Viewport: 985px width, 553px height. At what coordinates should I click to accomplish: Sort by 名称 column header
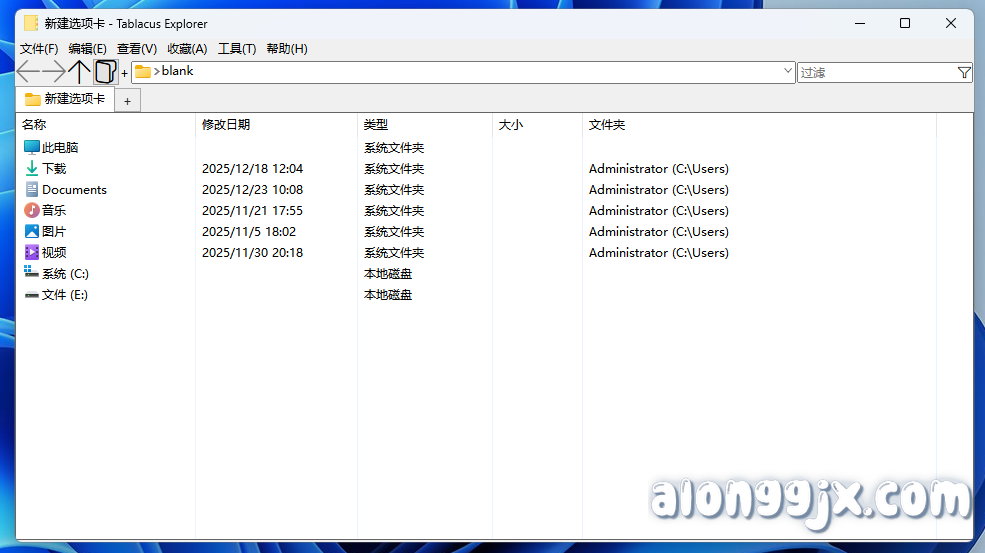point(106,124)
